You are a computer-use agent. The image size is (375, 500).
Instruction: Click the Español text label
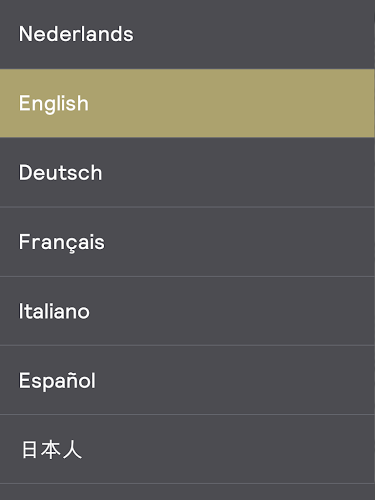click(x=57, y=381)
